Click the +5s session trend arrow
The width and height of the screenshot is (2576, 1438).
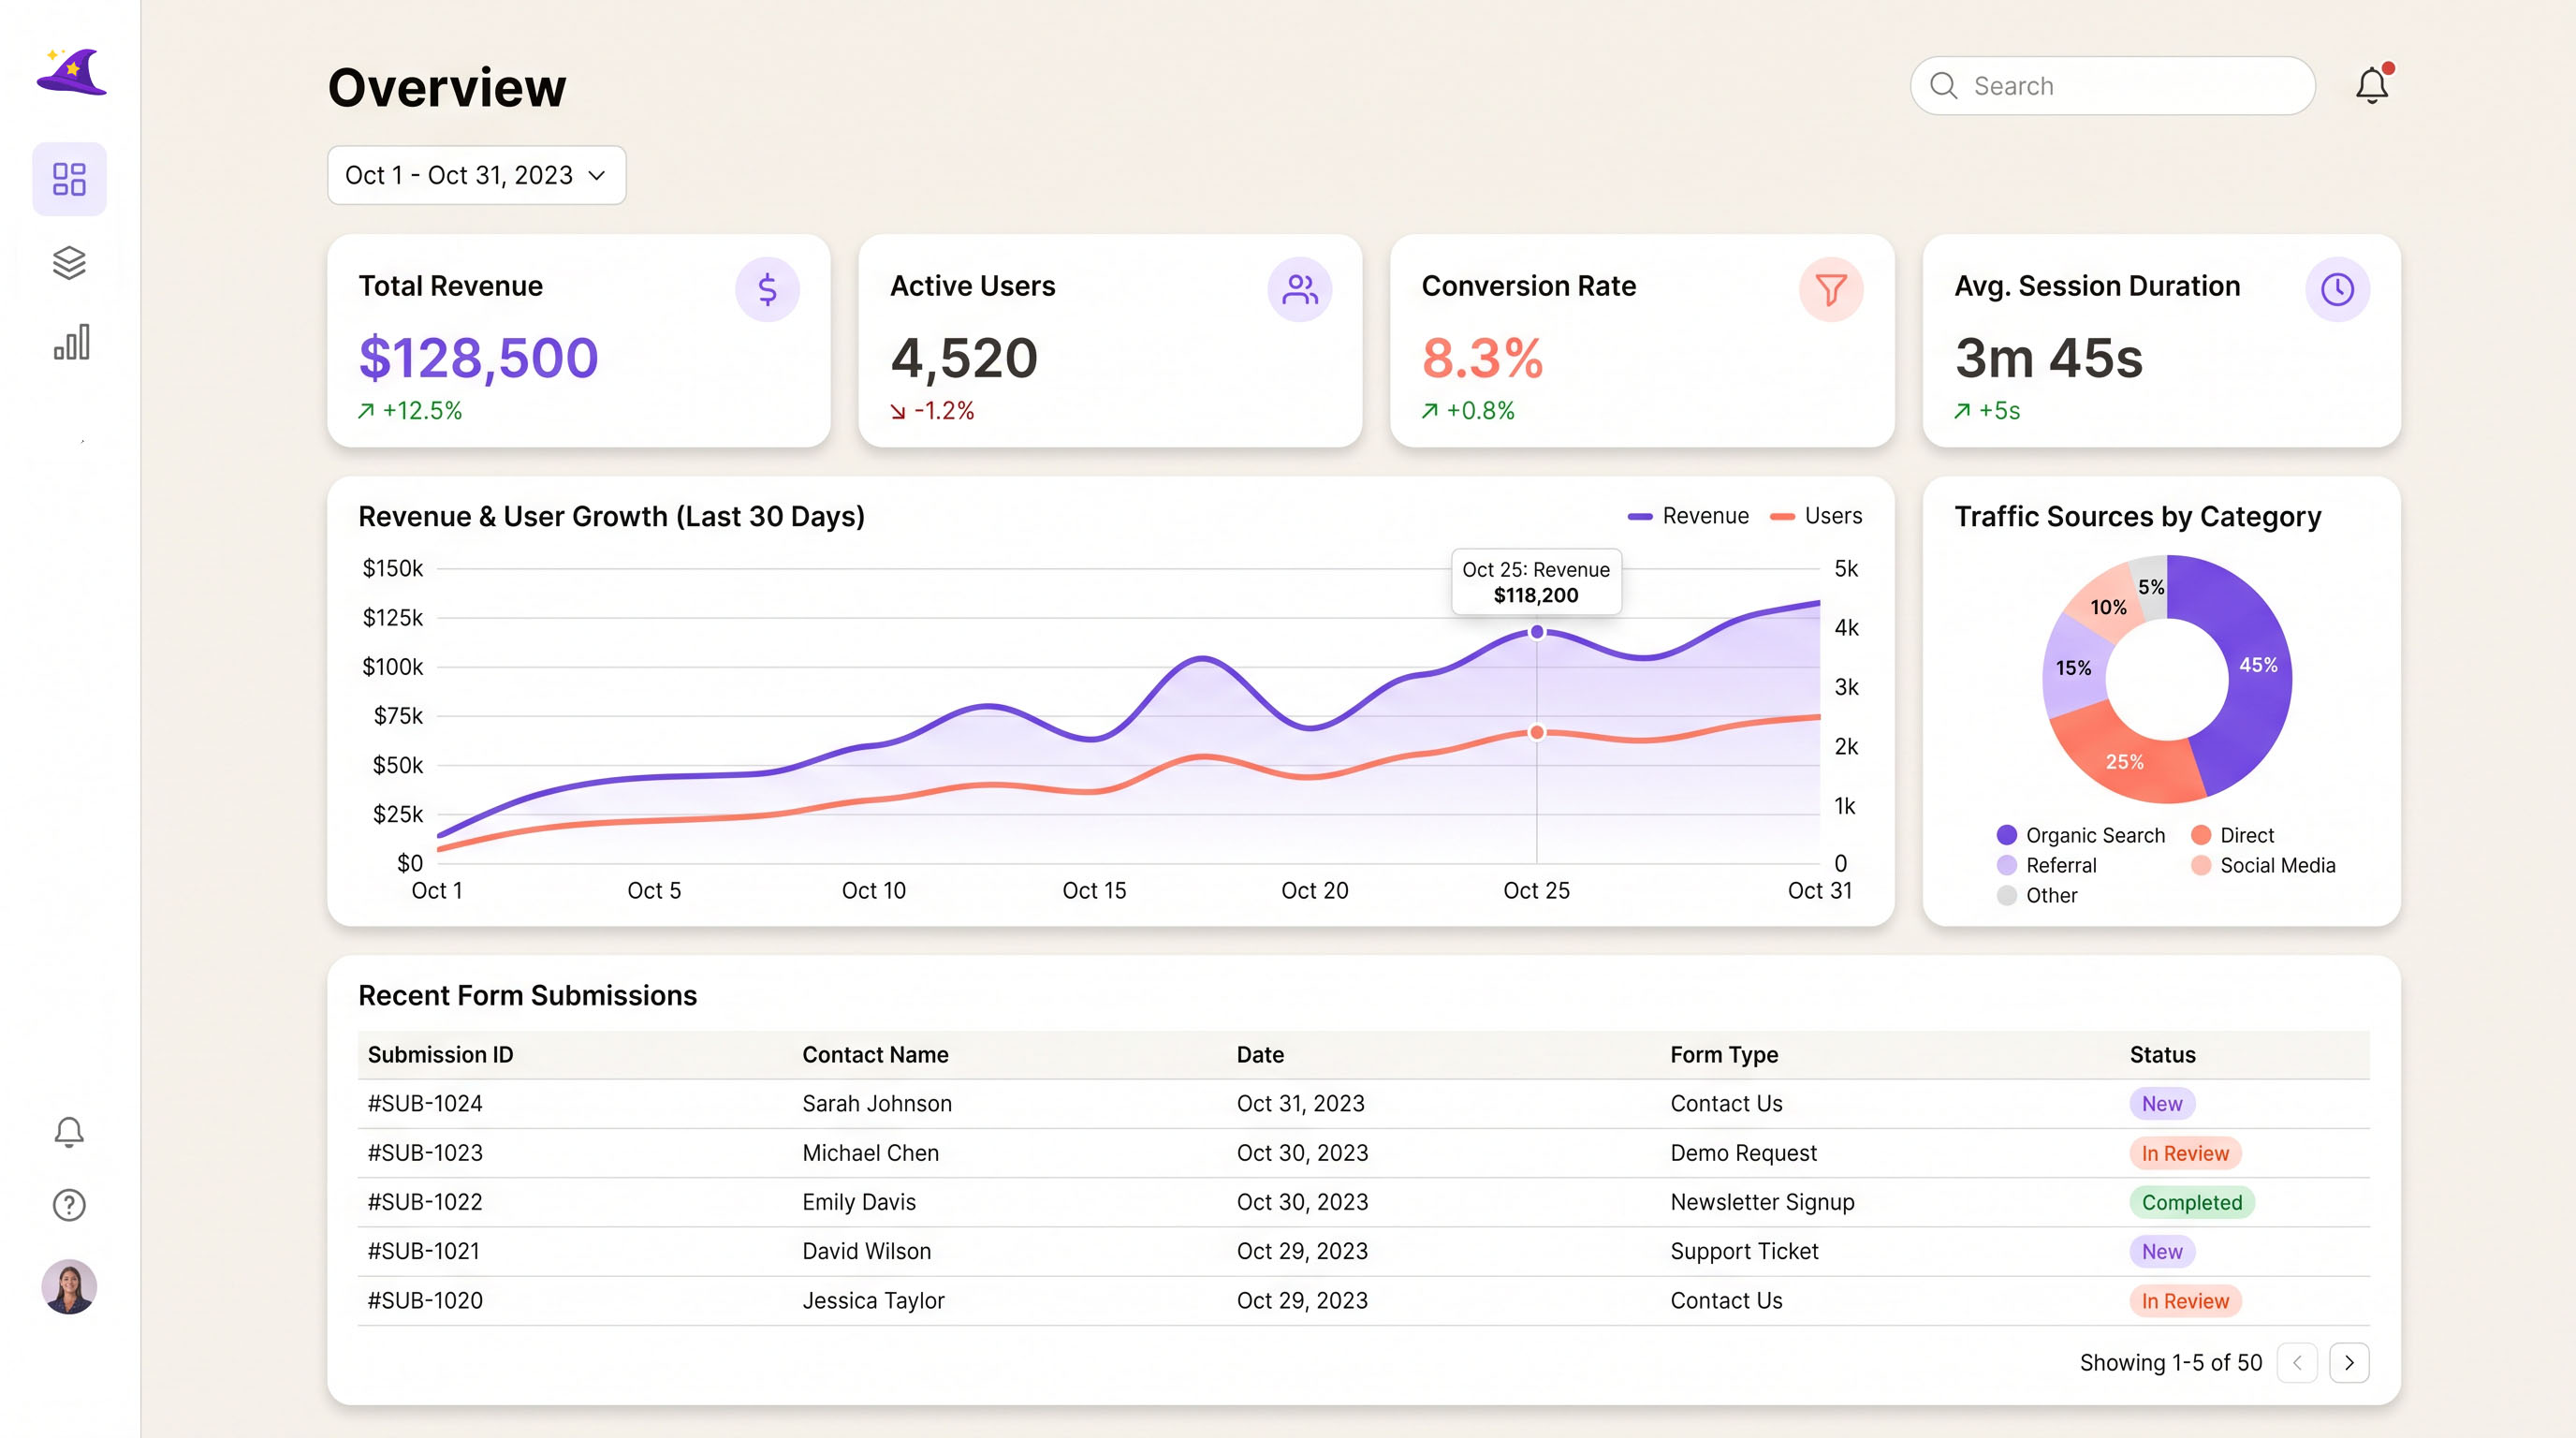tap(1962, 411)
